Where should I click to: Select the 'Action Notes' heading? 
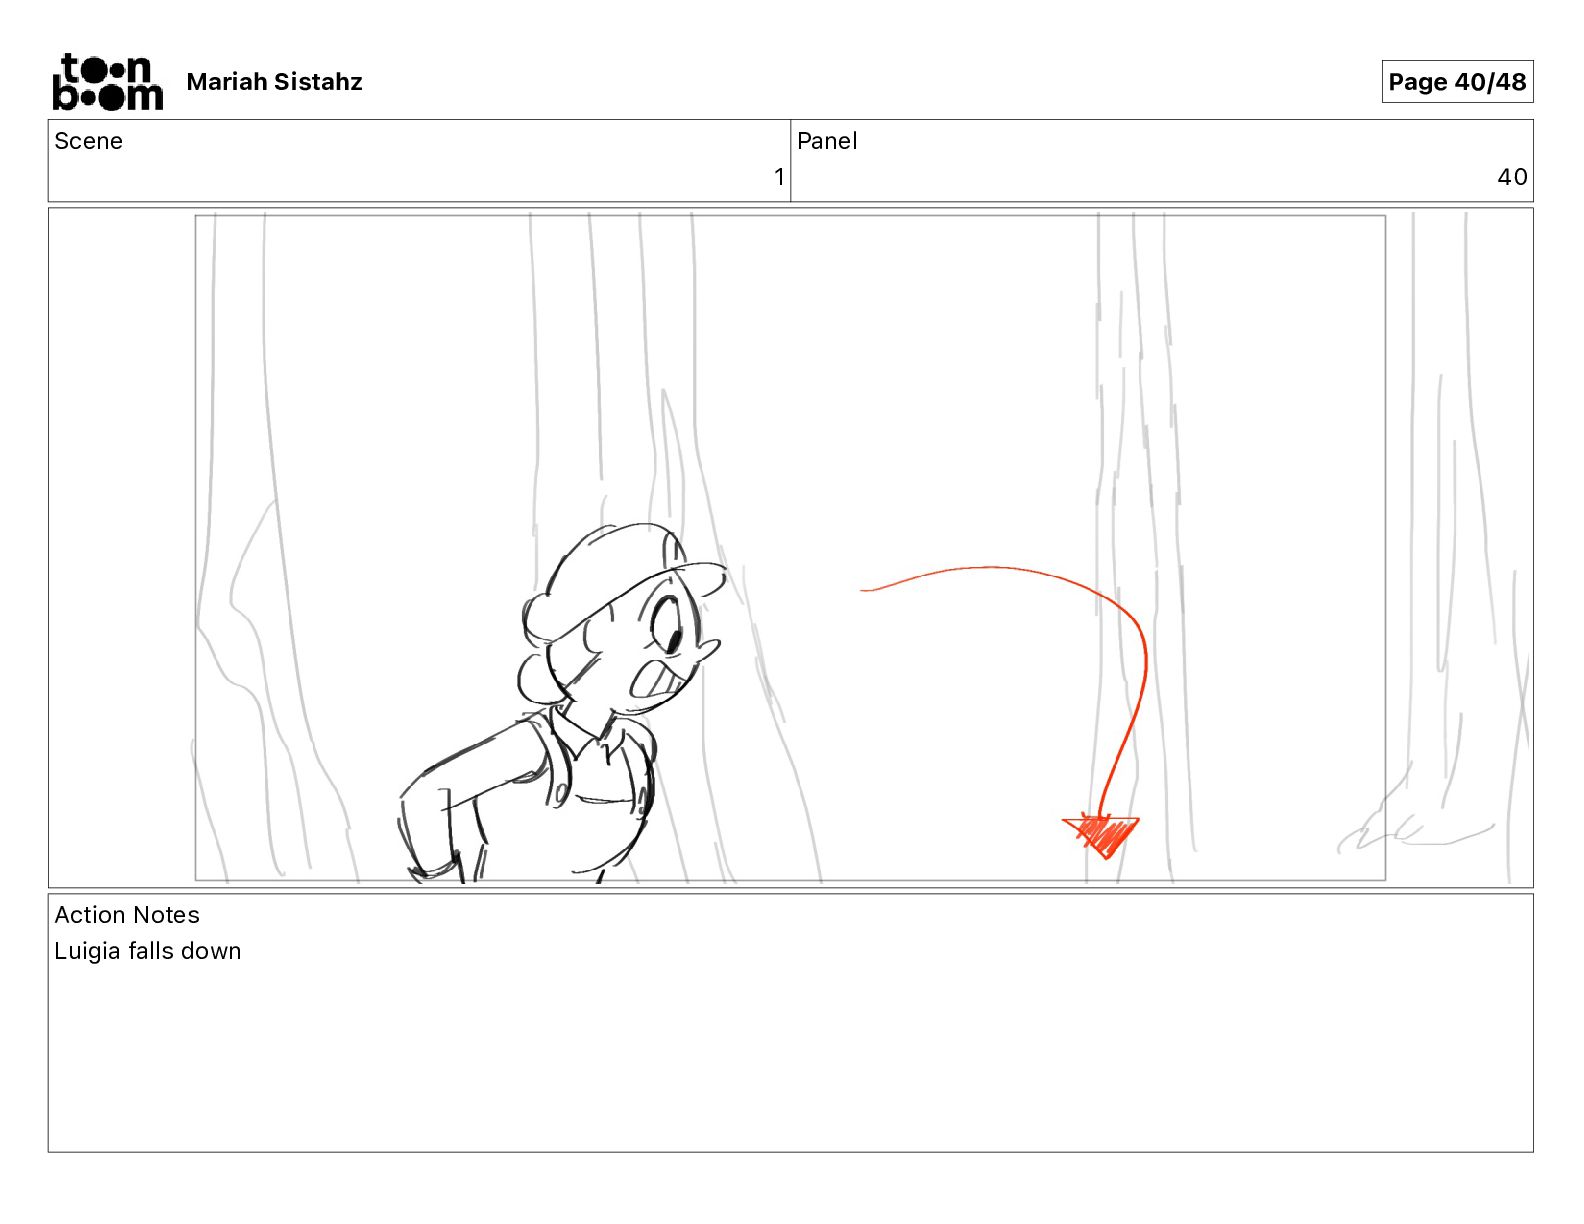127,915
